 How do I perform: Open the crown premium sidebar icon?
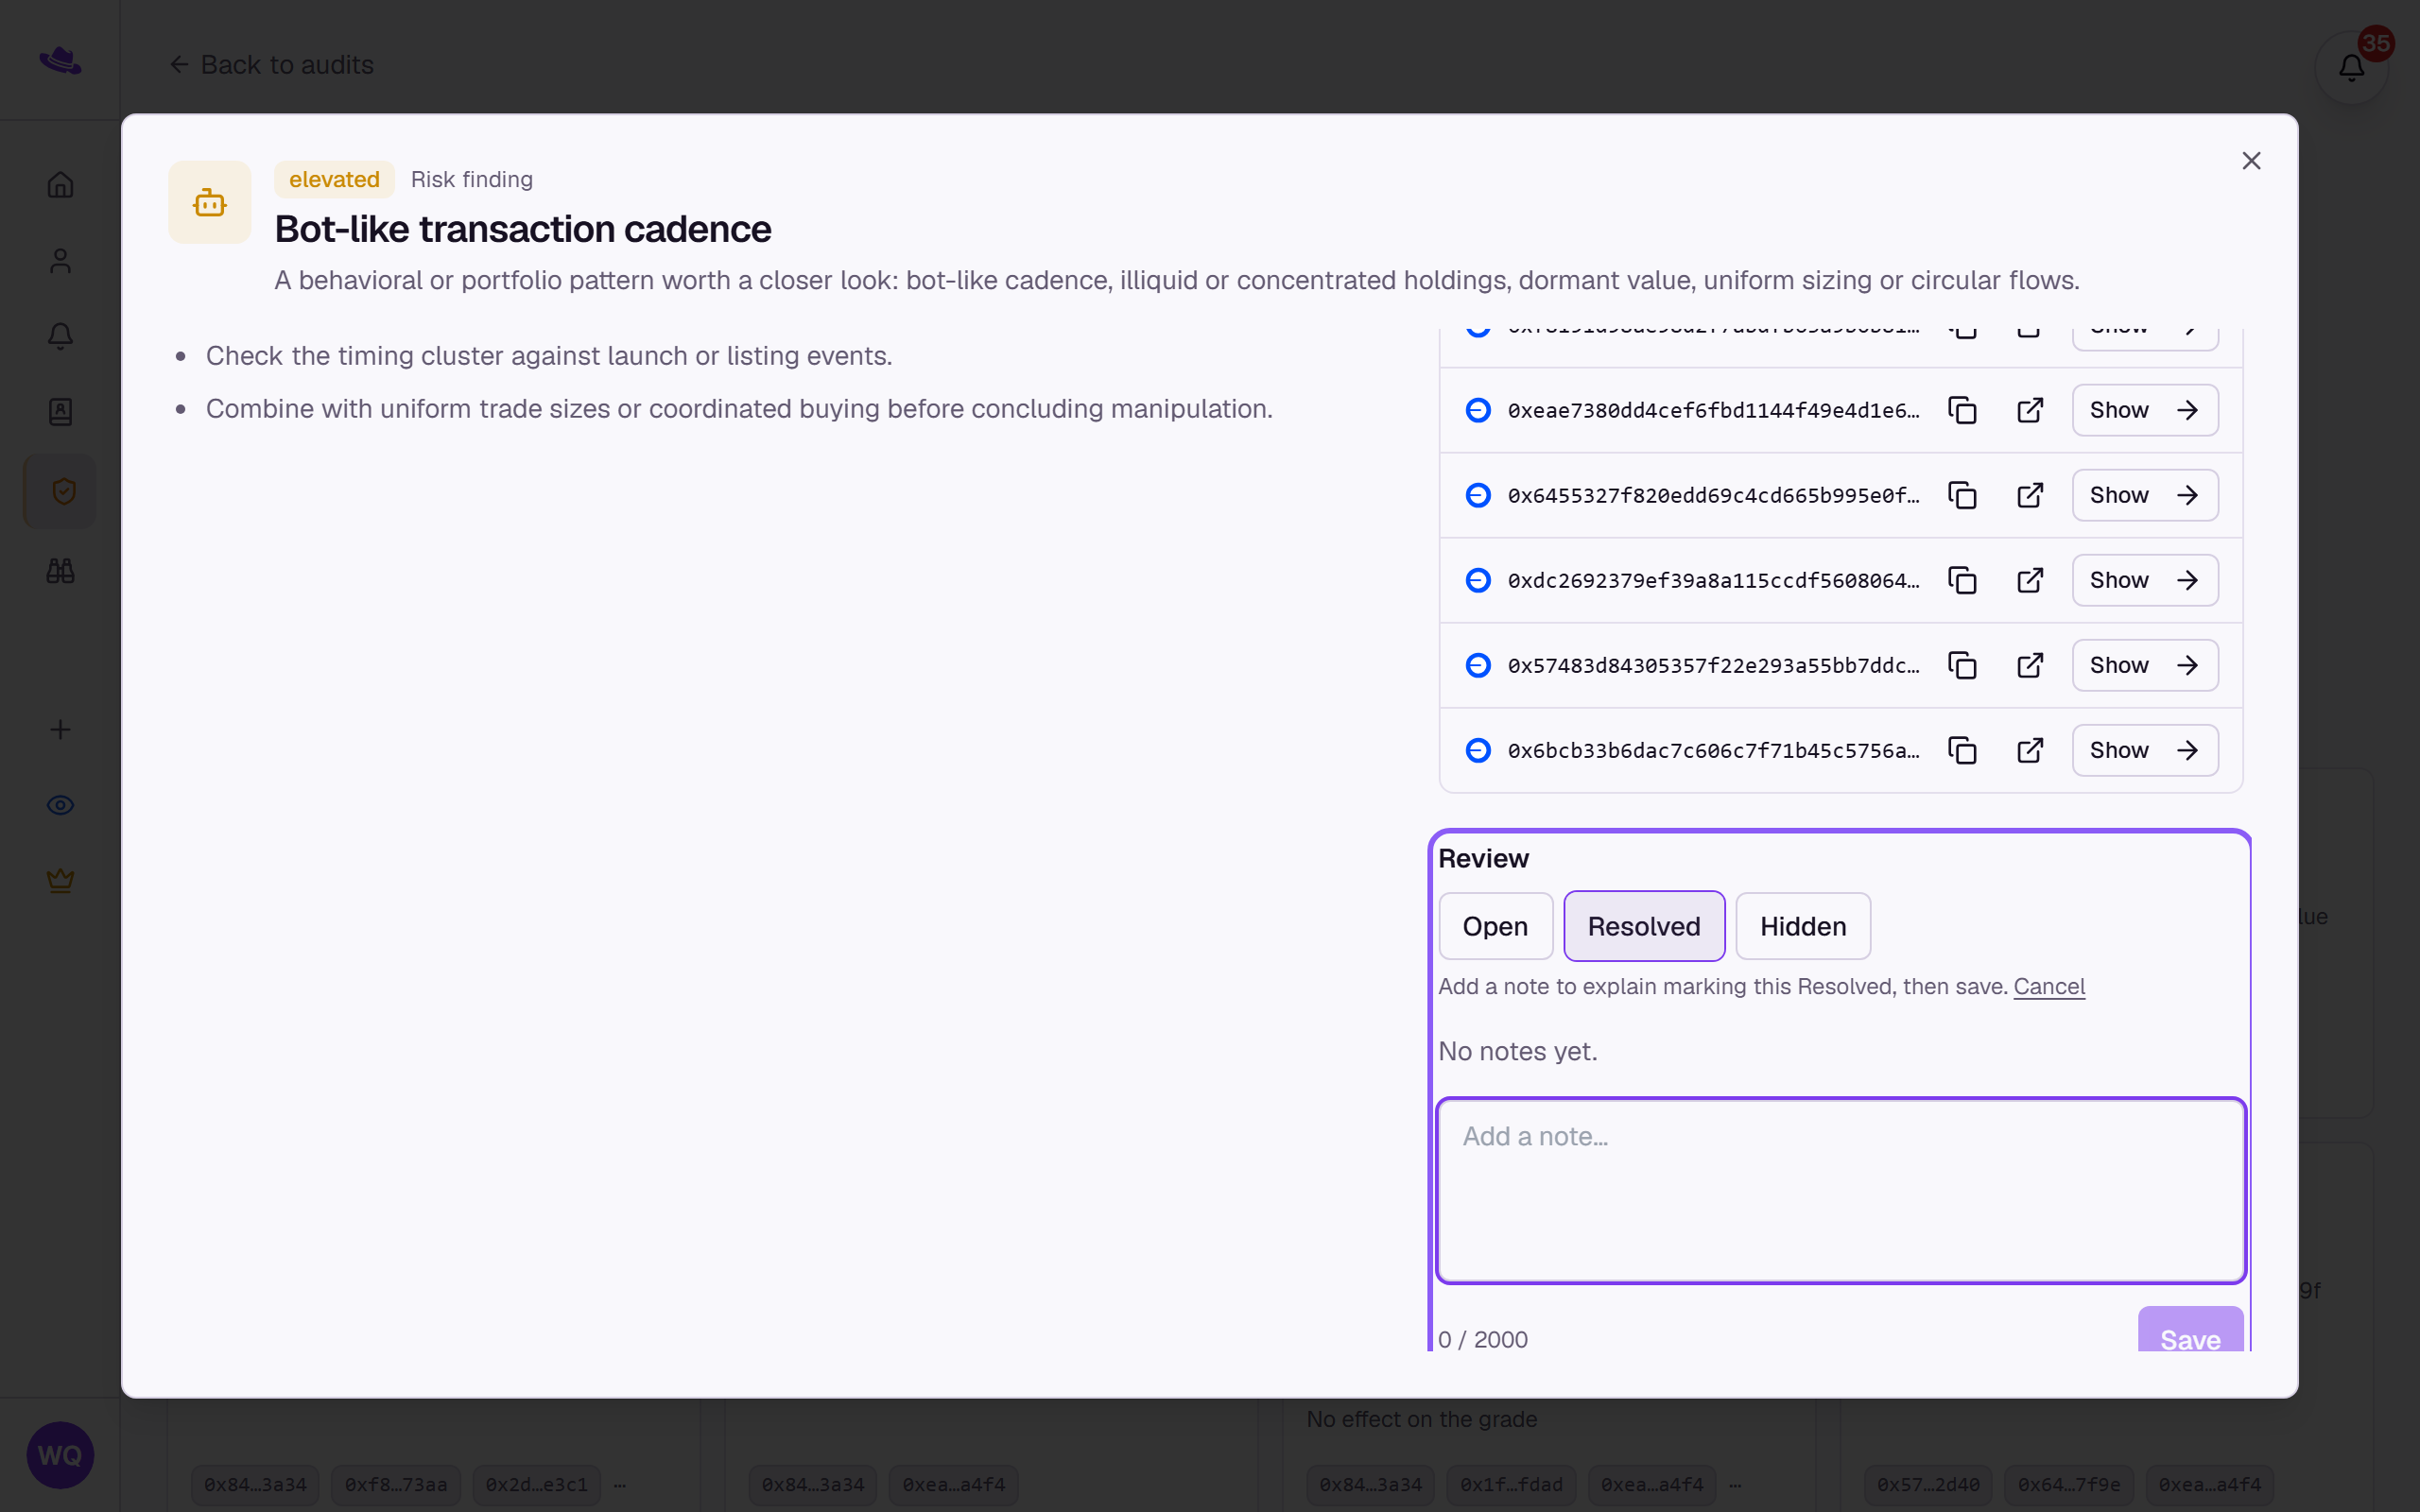pos(60,881)
